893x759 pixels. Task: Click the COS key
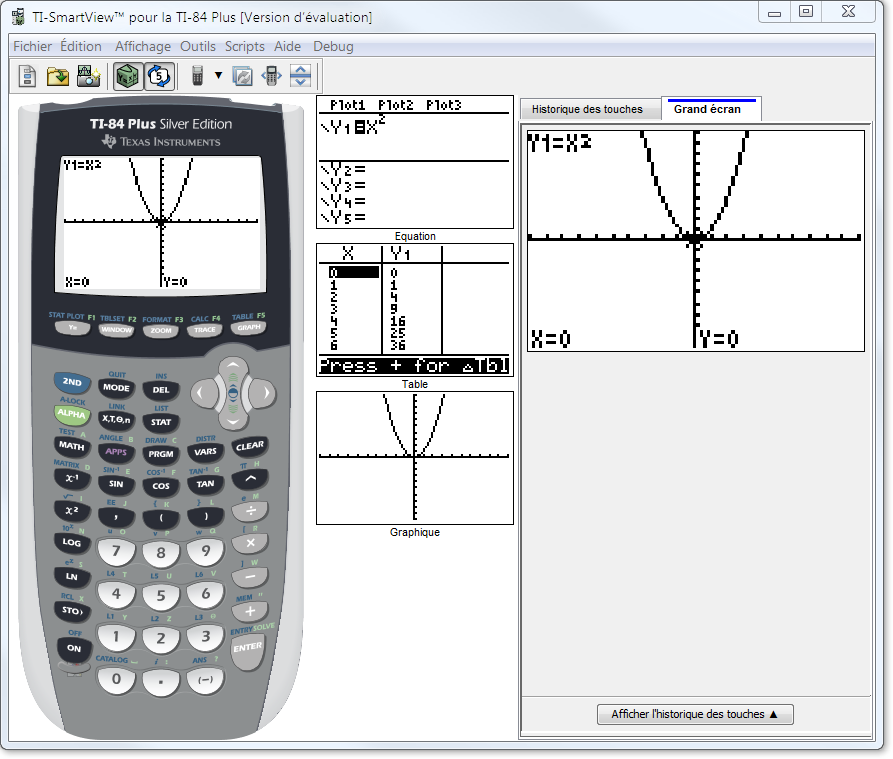[161, 486]
